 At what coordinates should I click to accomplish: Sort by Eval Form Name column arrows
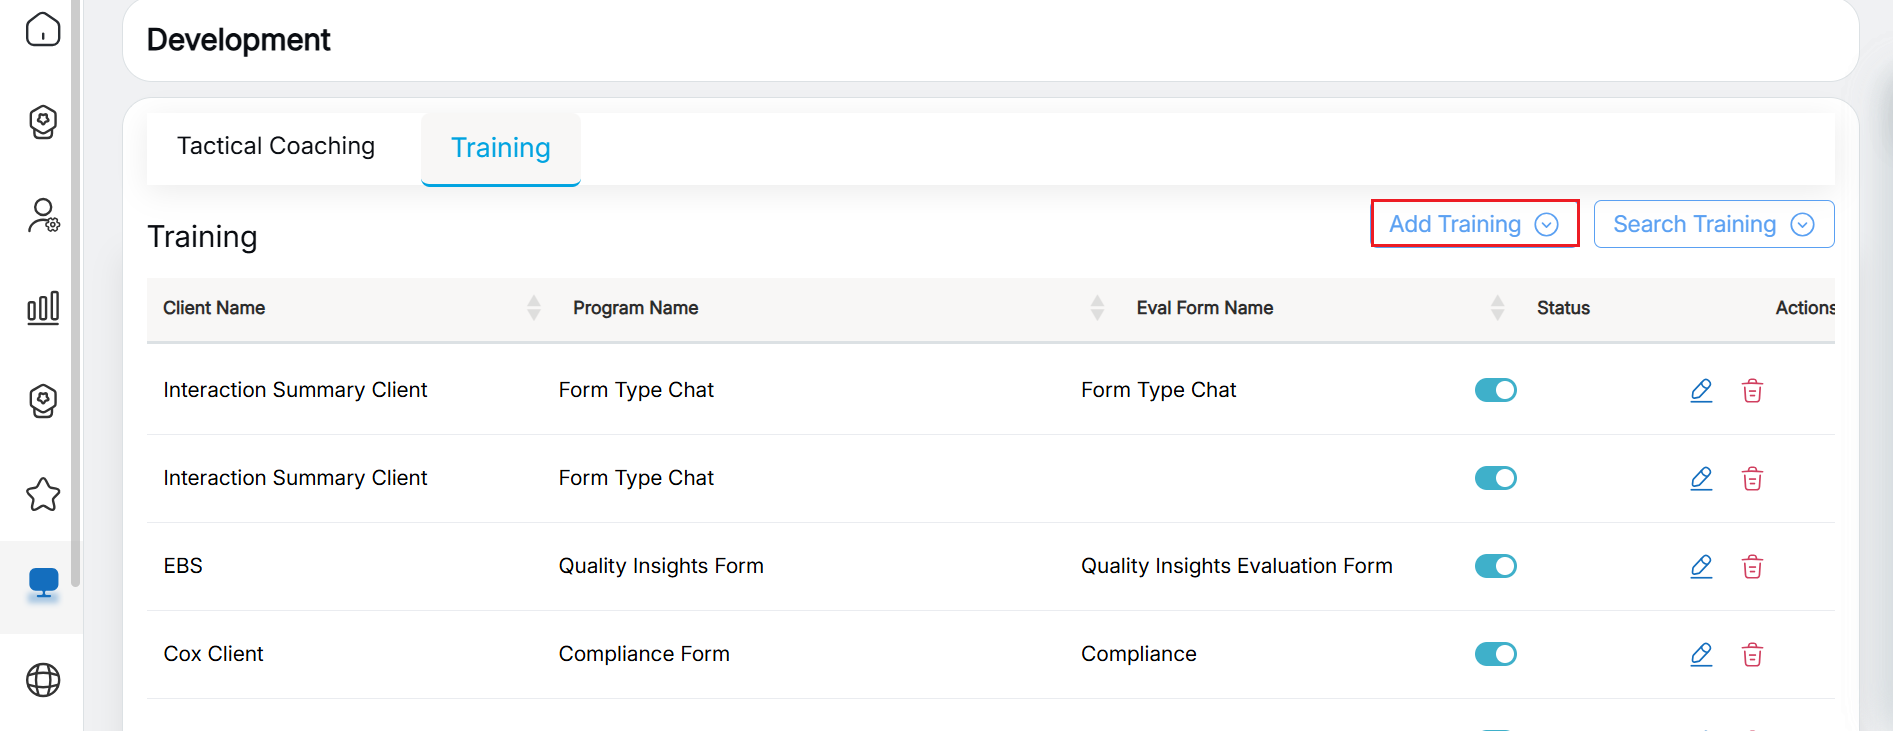click(x=1497, y=308)
